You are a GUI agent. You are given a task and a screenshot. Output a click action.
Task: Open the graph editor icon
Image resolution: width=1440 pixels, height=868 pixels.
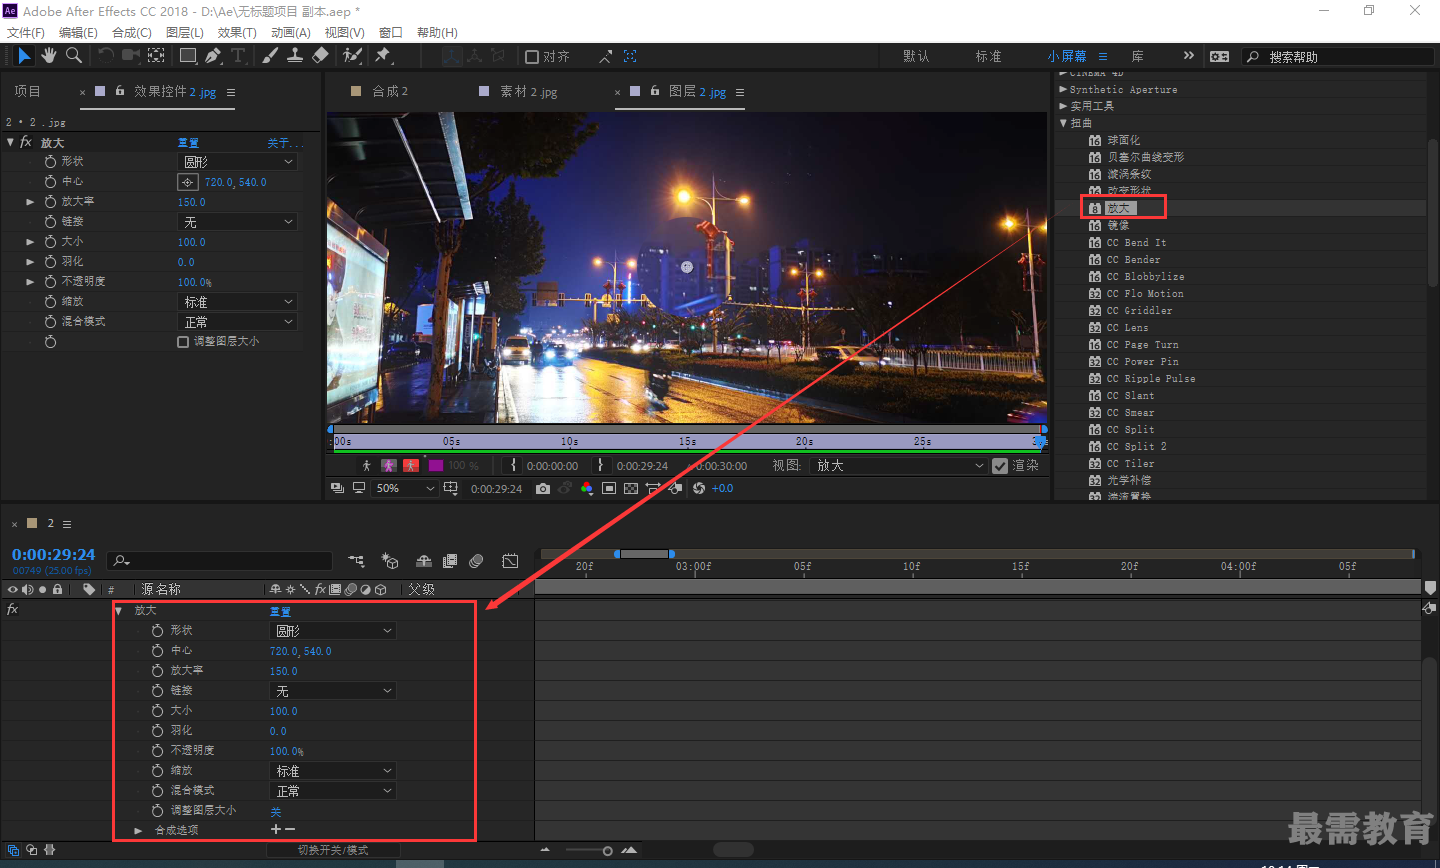coord(510,561)
